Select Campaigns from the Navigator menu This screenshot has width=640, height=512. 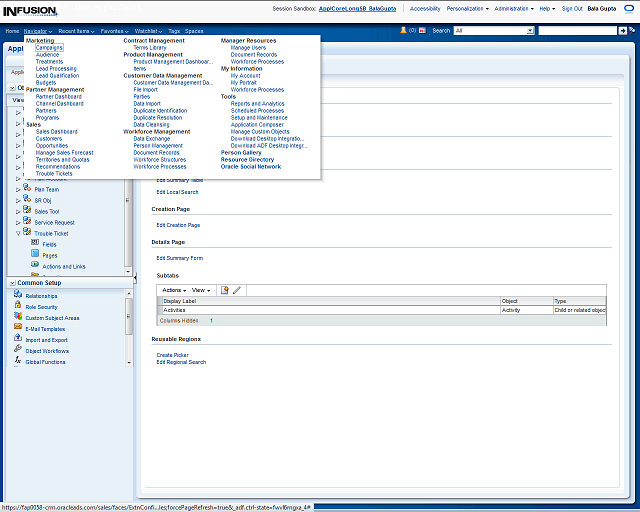[x=49, y=47]
